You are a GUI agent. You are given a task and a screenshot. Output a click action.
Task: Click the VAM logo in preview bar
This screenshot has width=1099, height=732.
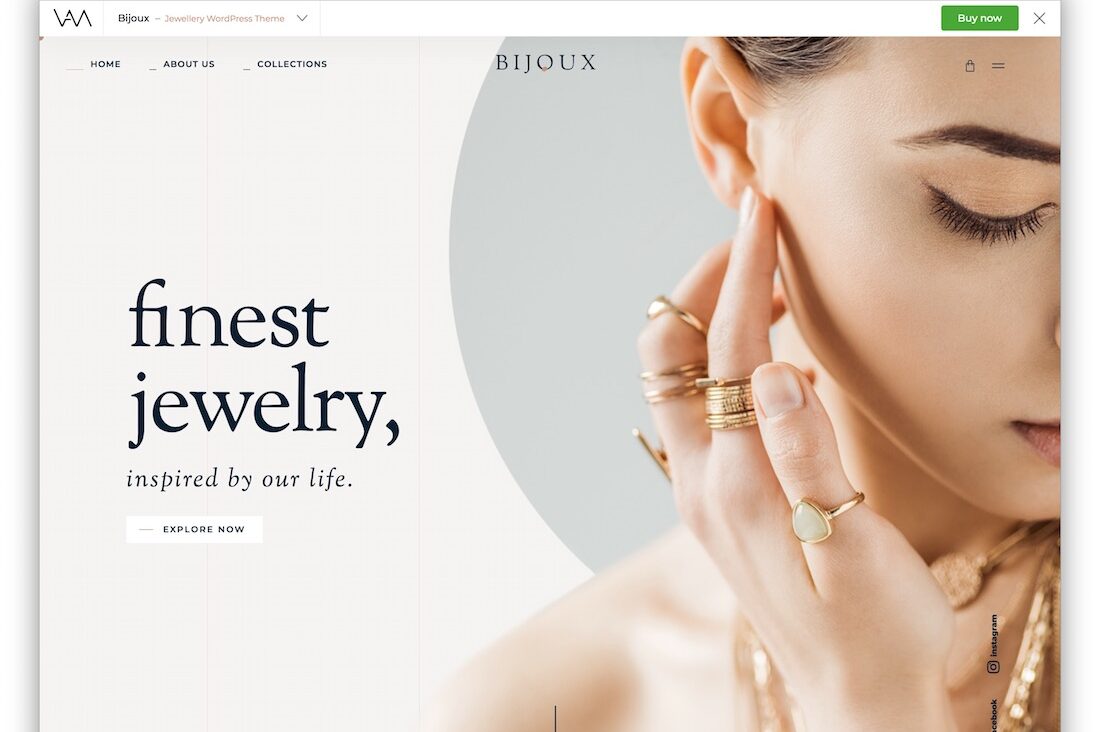(x=72, y=18)
